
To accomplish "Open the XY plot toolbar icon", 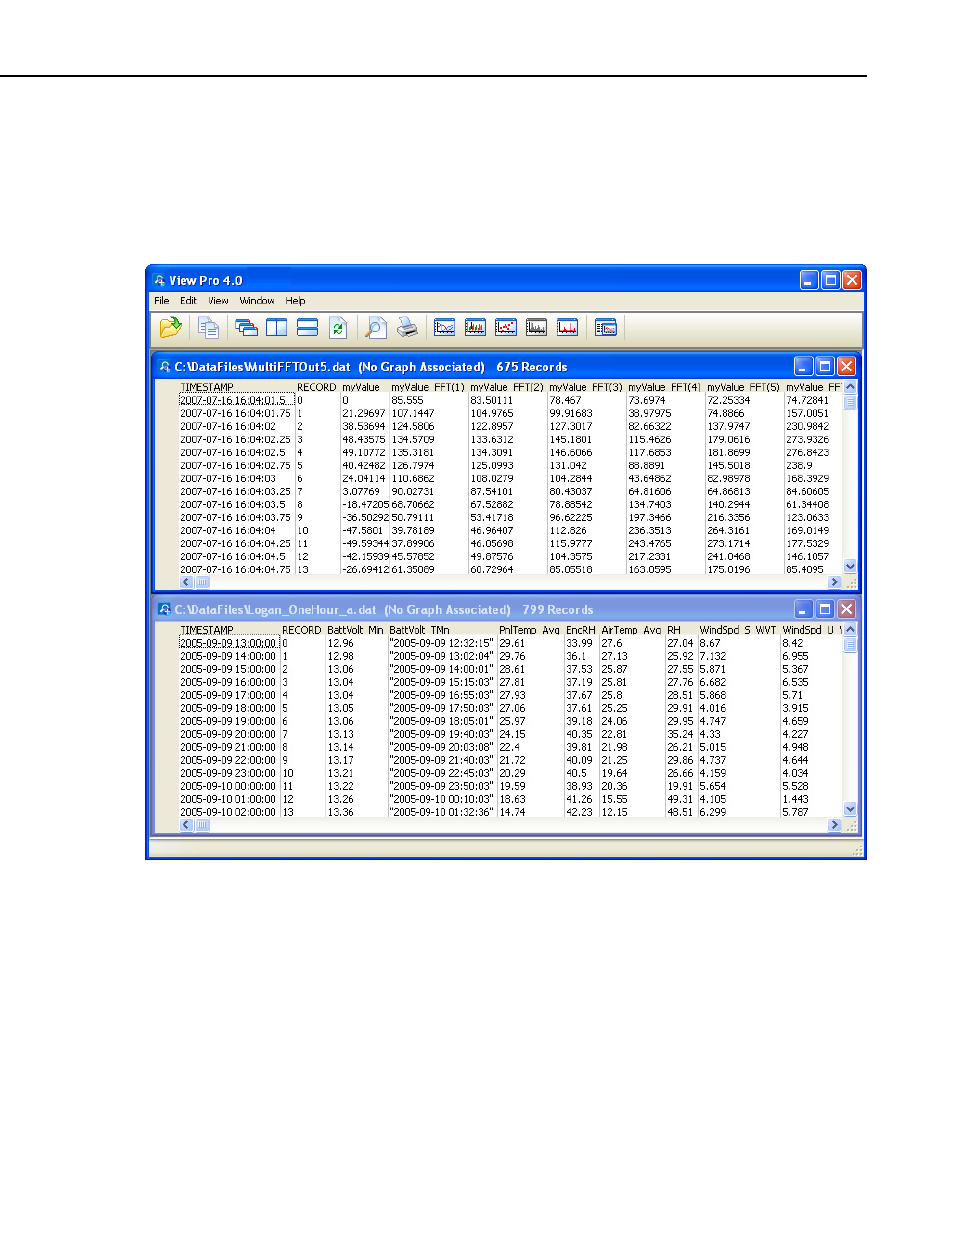I will click(506, 327).
